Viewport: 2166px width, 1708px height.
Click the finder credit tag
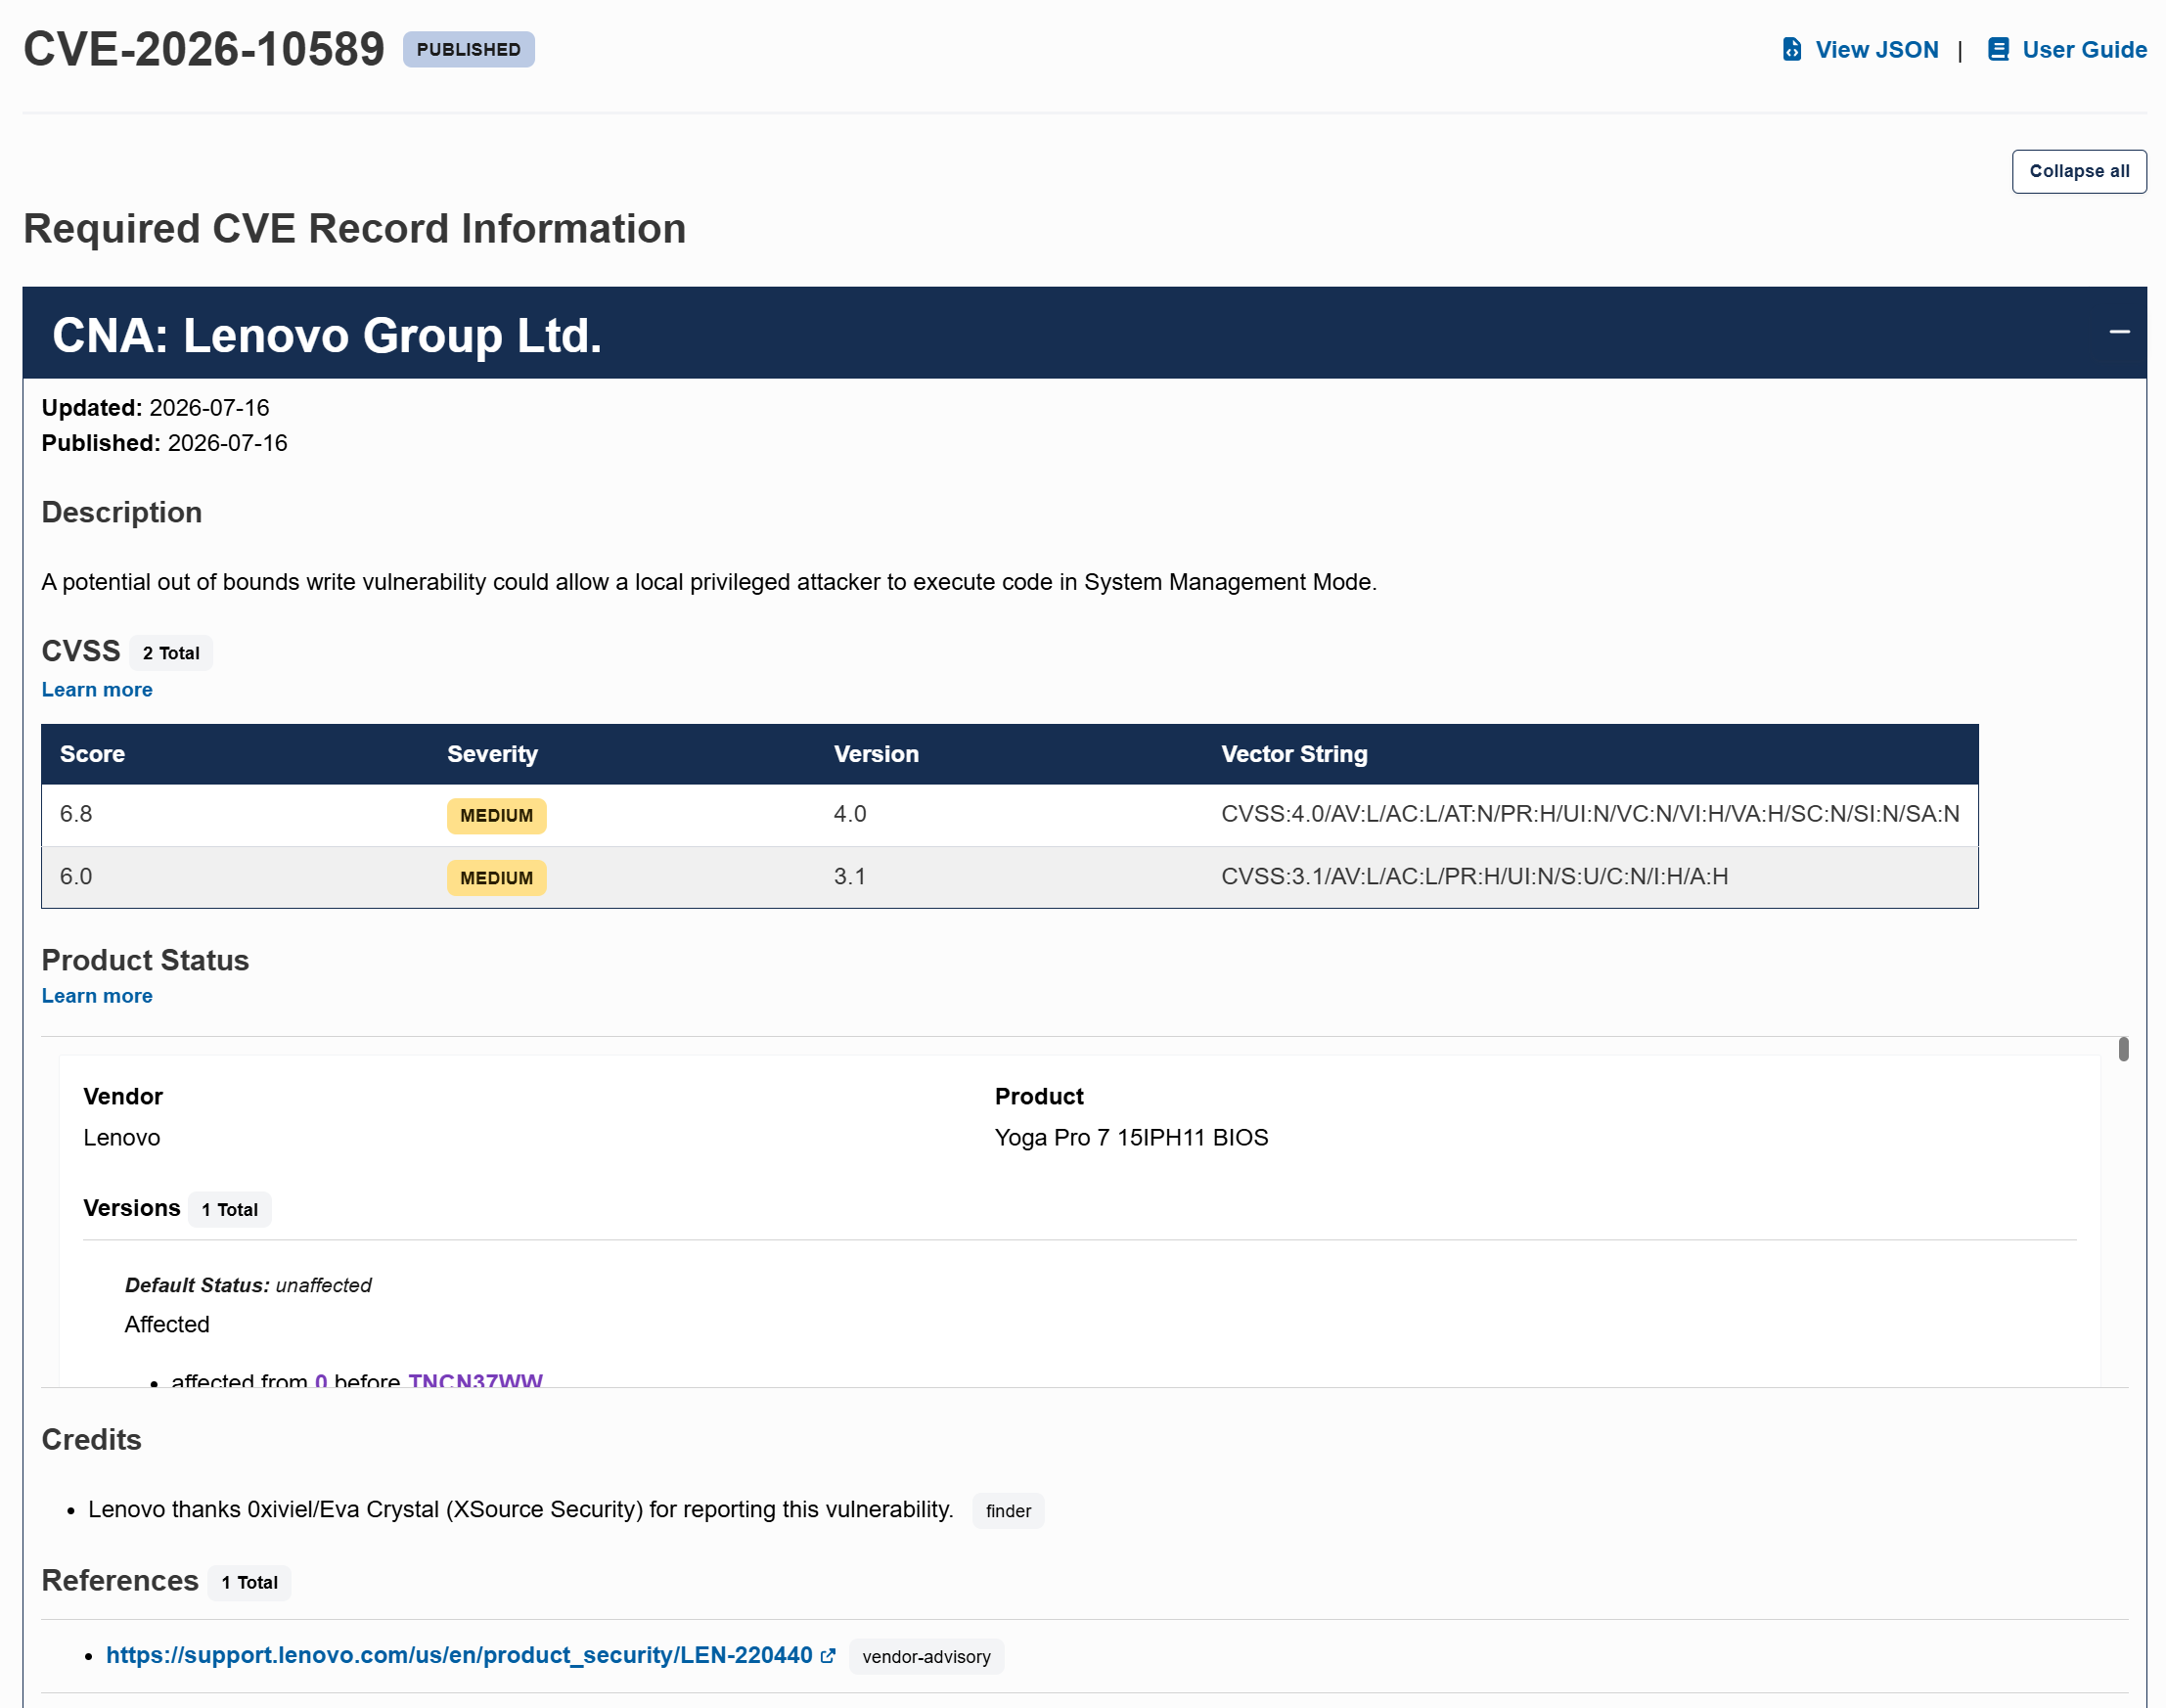1008,1511
